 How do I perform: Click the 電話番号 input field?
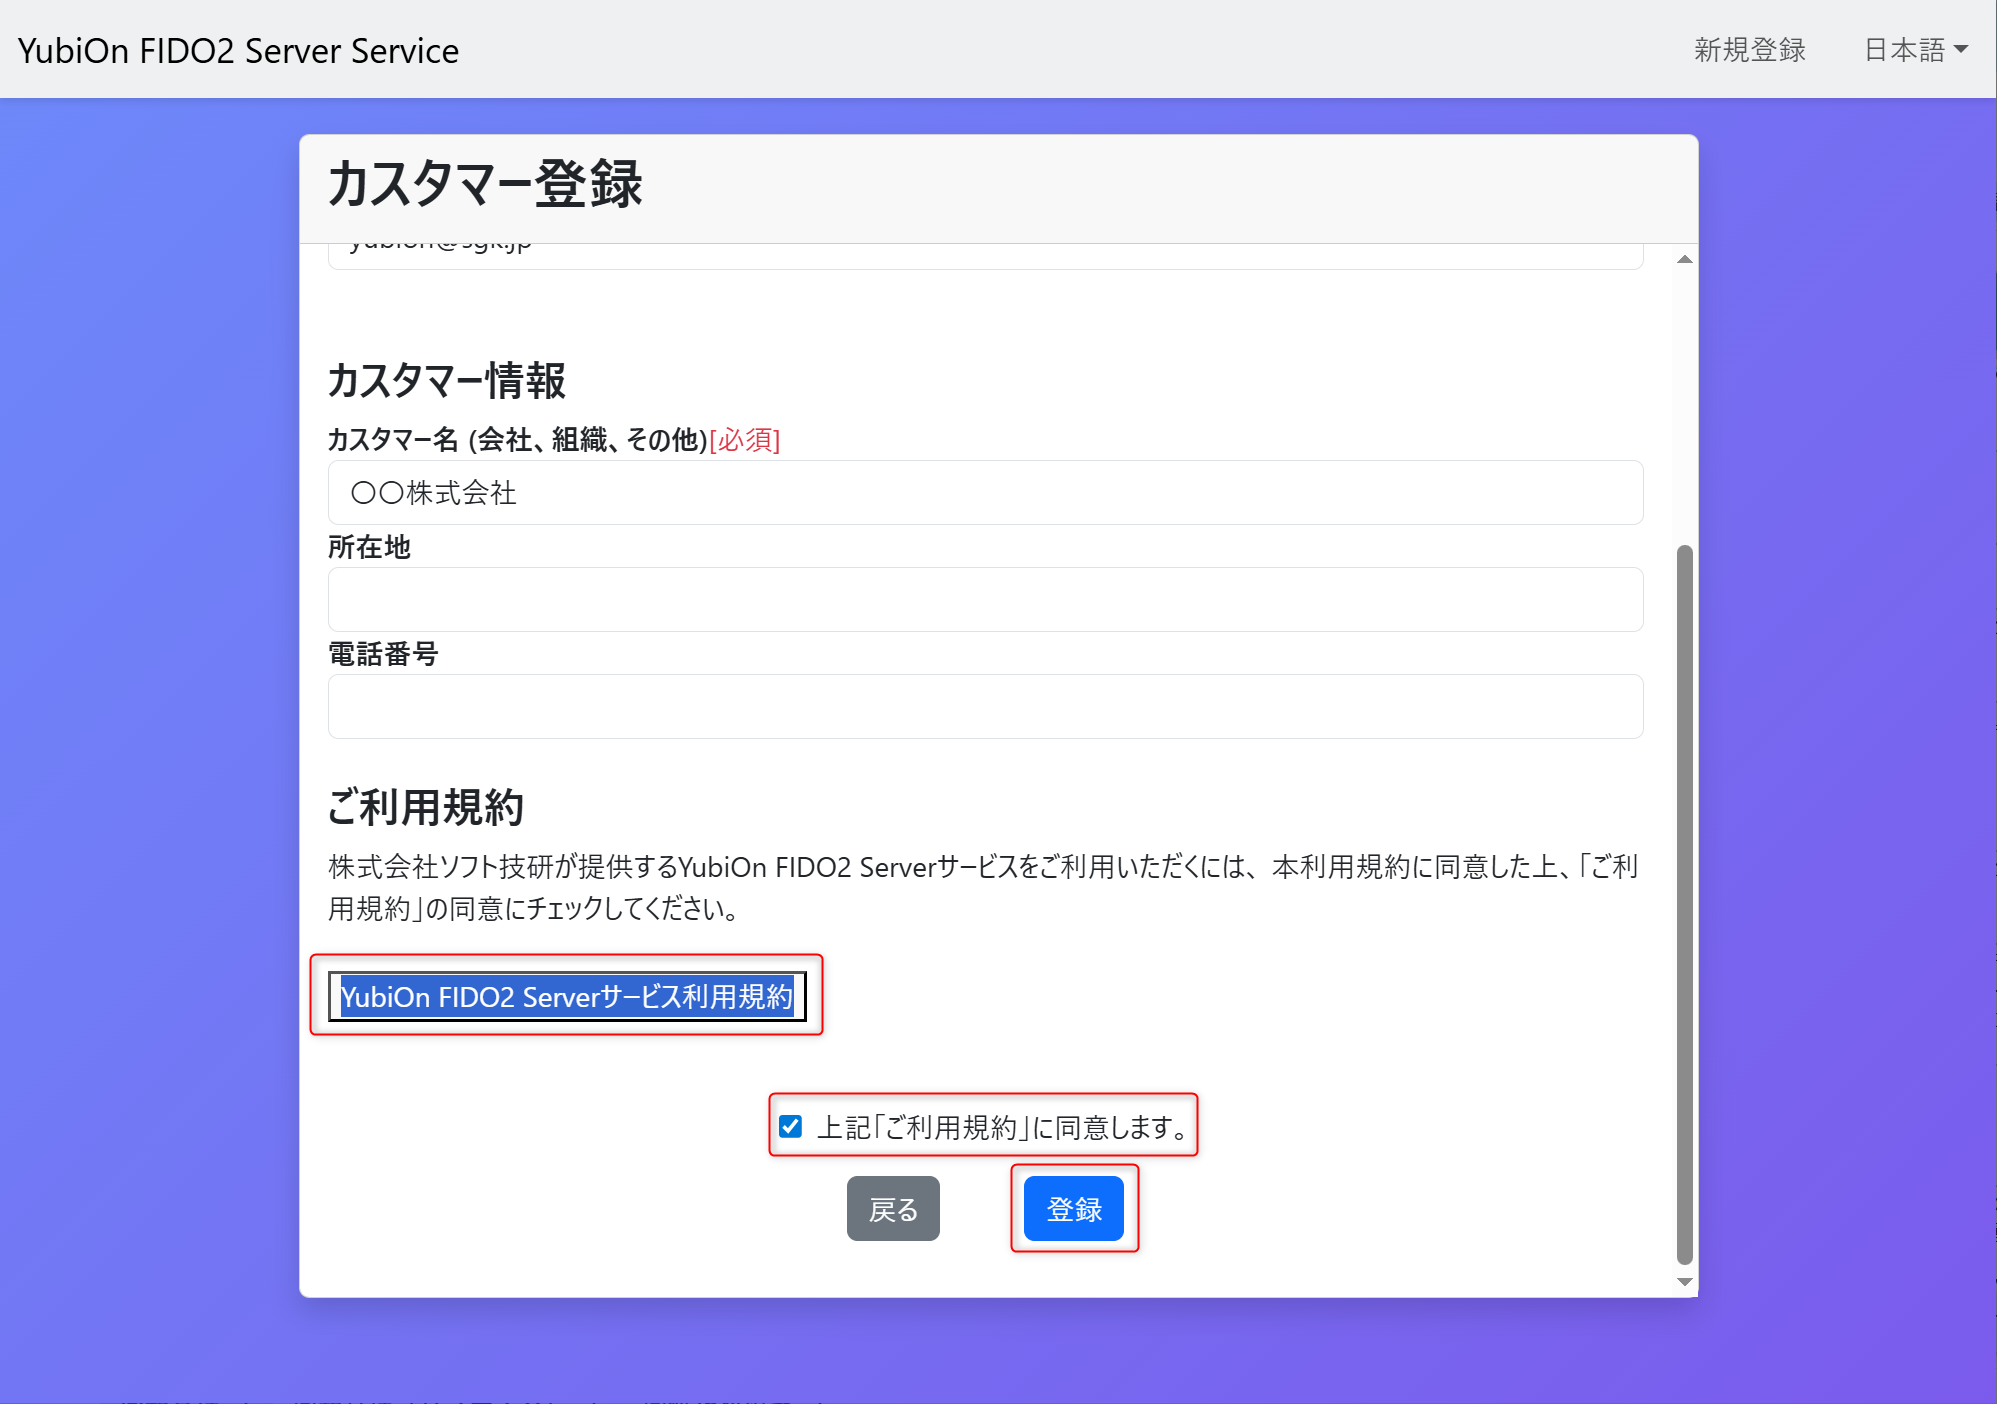[x=985, y=706]
